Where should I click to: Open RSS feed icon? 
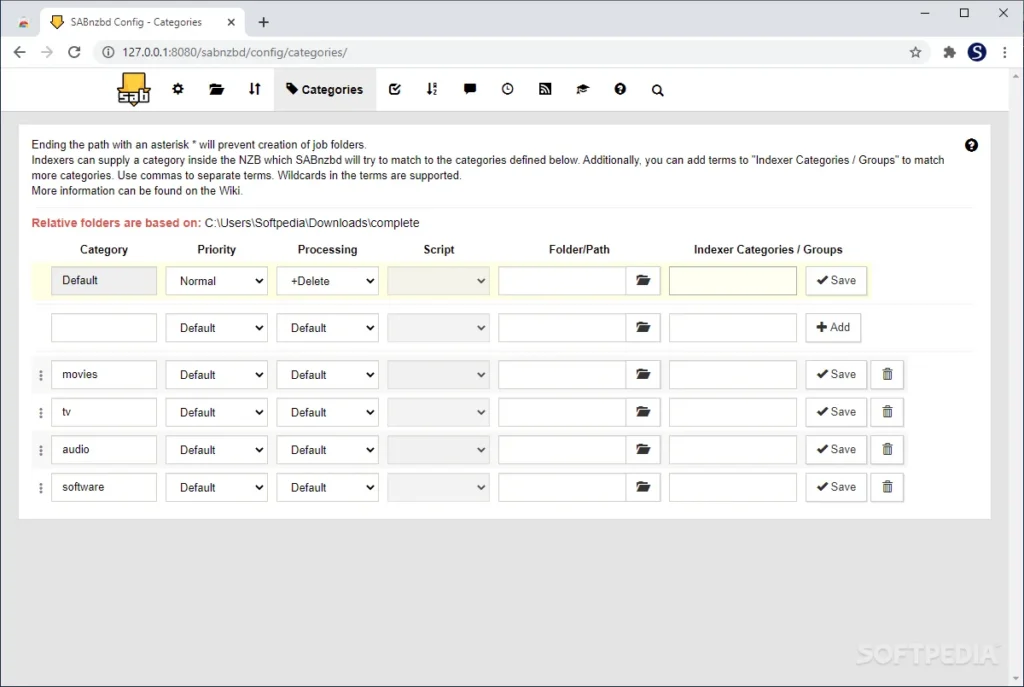545,89
